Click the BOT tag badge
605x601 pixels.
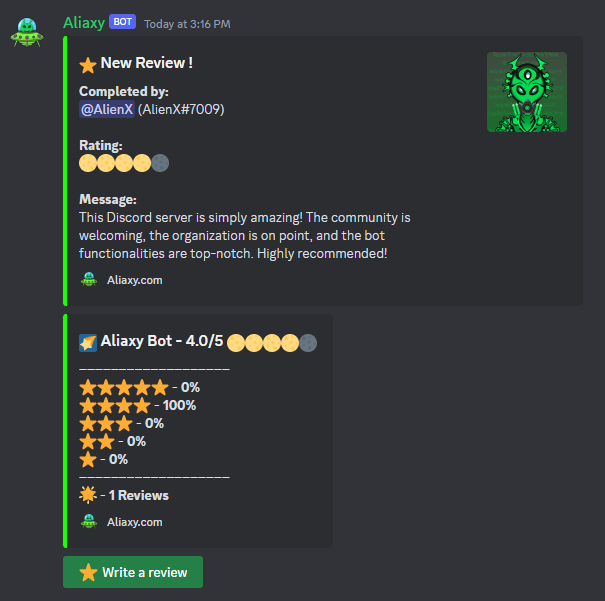(122, 22)
